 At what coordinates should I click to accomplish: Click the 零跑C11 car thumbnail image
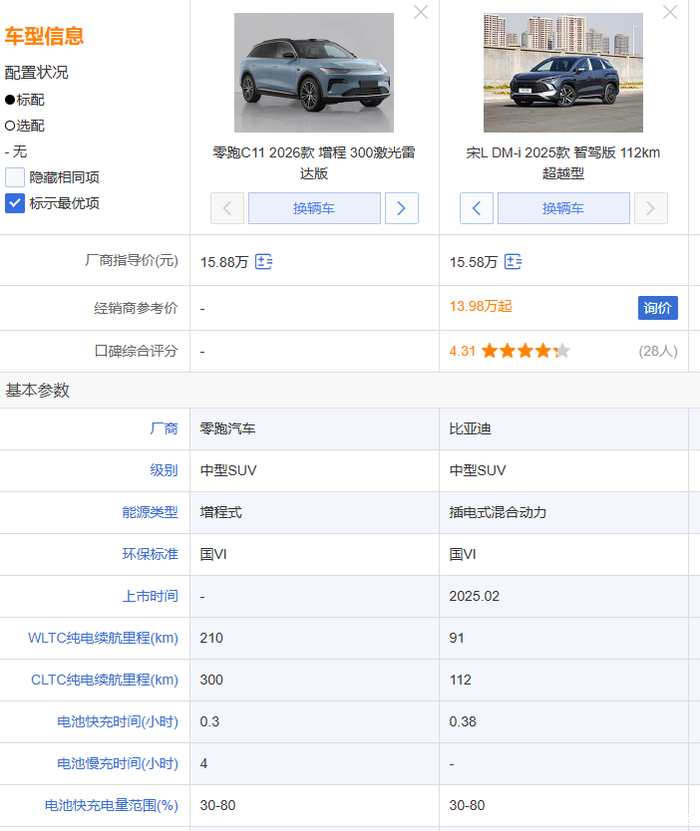pyautogui.click(x=314, y=72)
